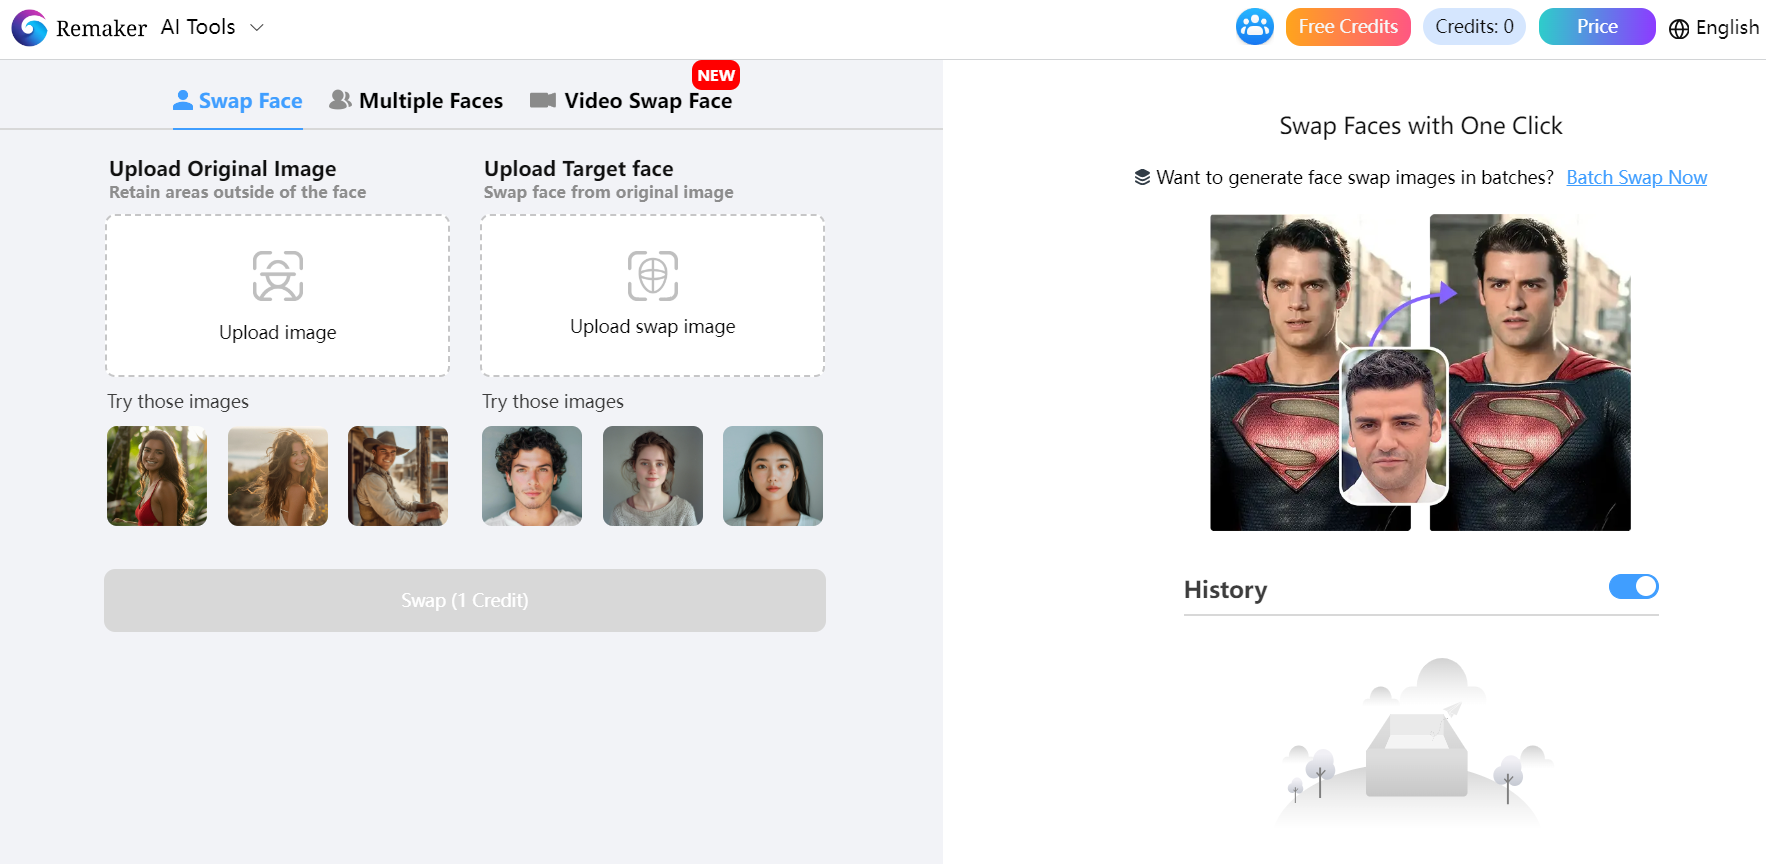Click the Swap Faces with One Click heading

(1421, 126)
